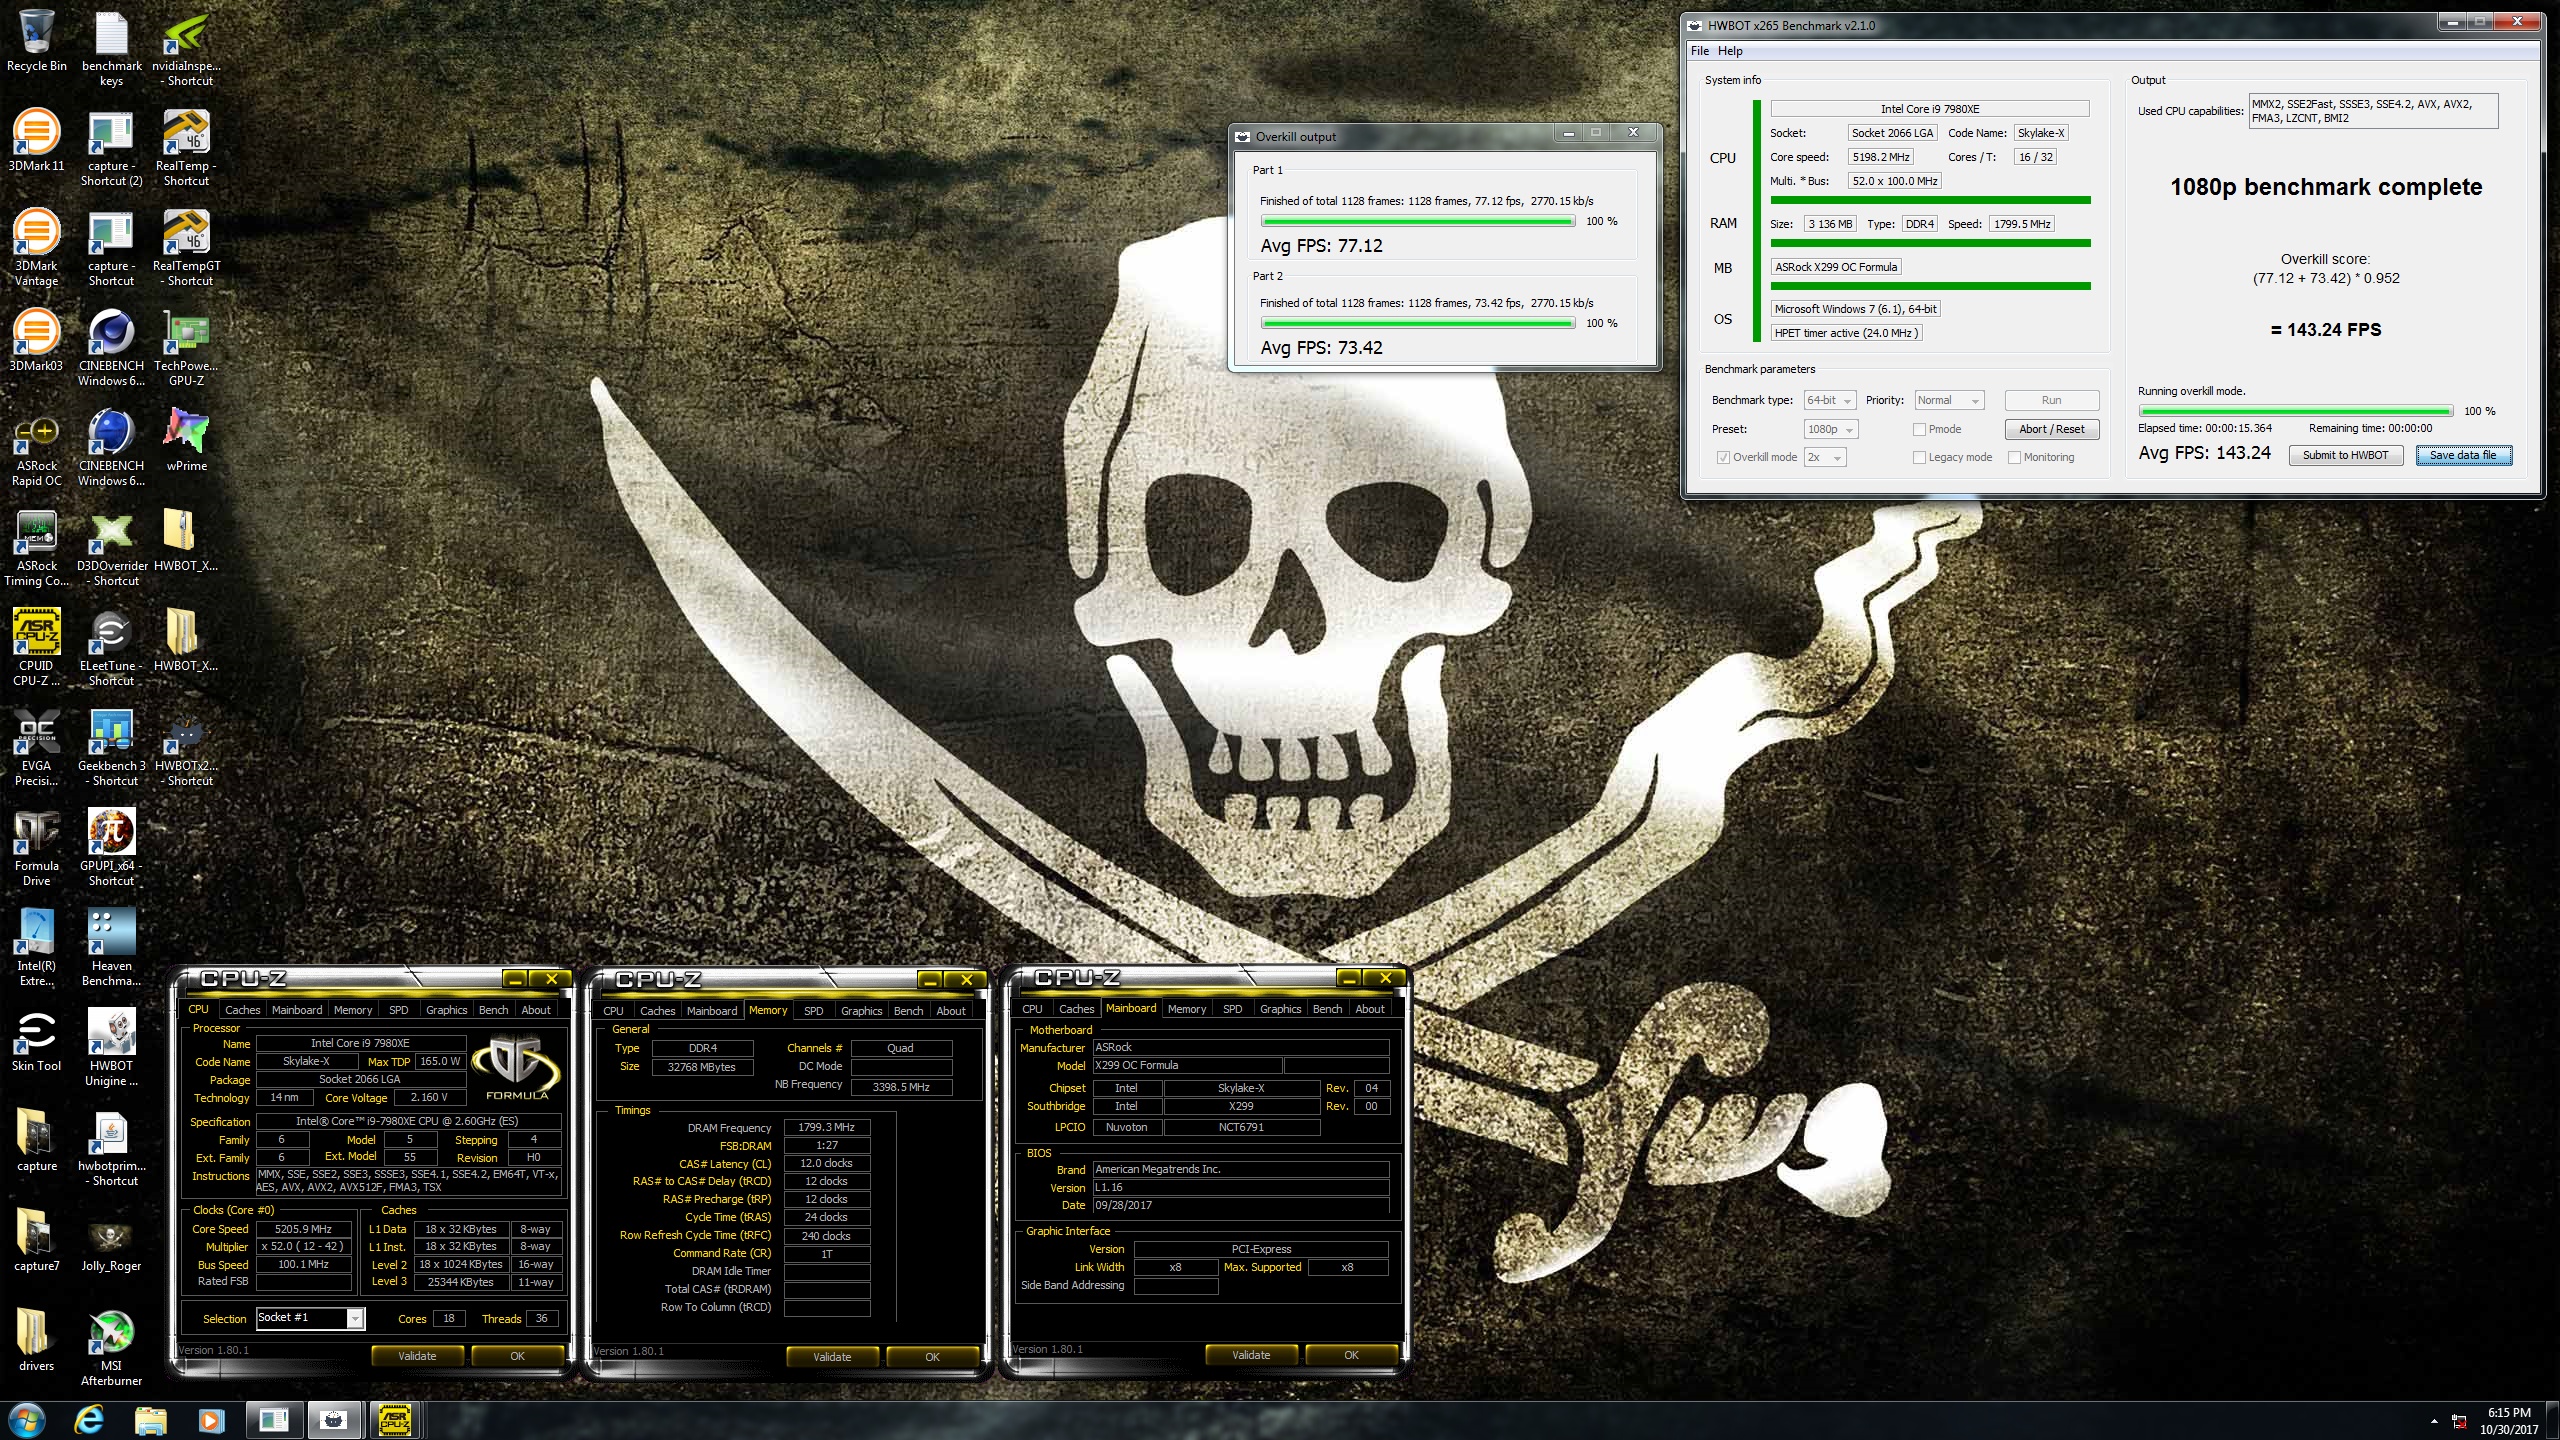The image size is (2560, 1440).
Task: Launch the Formula Drive icon
Action: click(36, 848)
